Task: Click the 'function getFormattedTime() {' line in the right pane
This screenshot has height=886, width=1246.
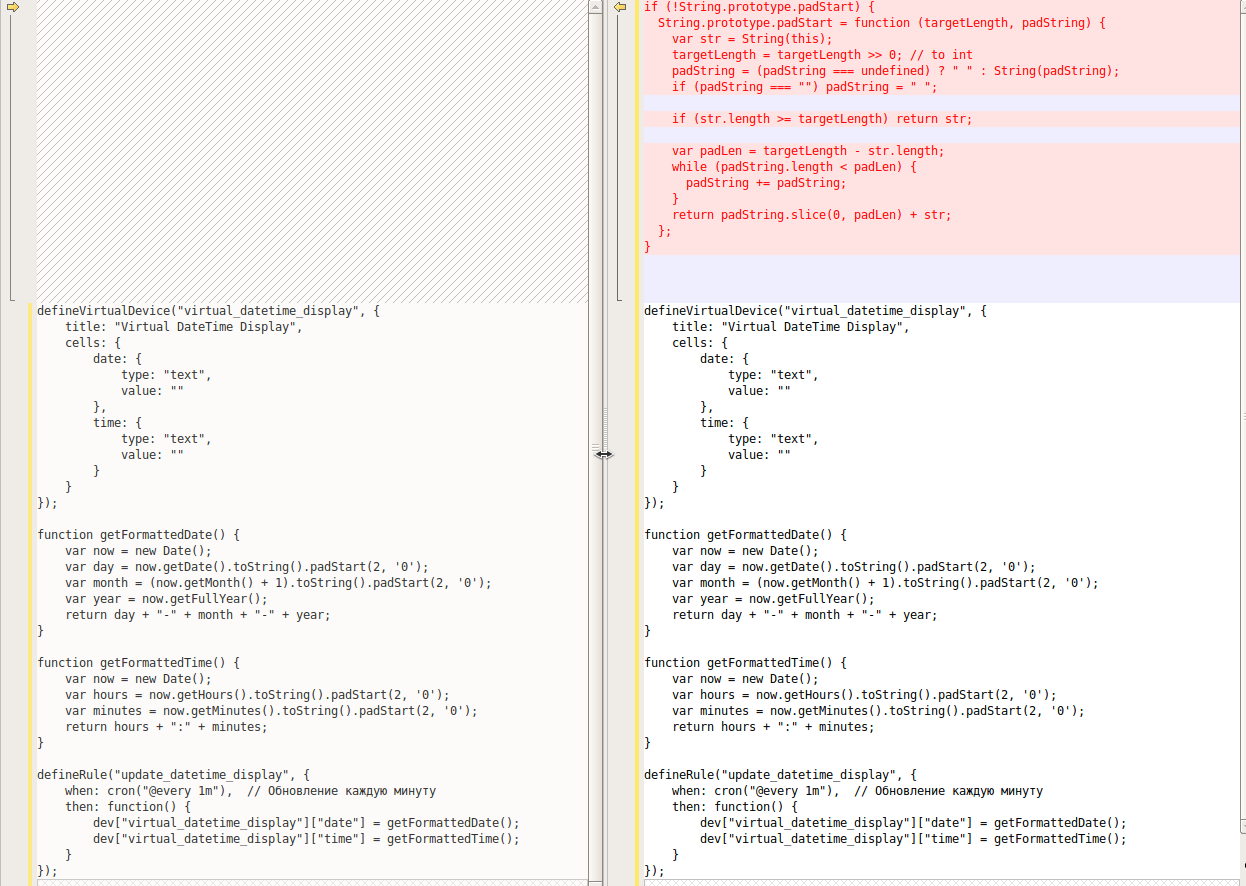Action: [745, 663]
